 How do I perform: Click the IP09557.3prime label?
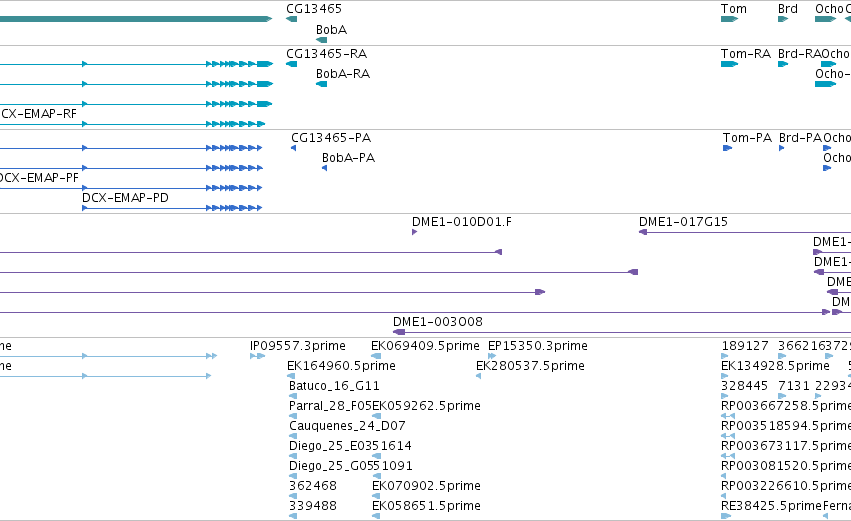pos(297,346)
